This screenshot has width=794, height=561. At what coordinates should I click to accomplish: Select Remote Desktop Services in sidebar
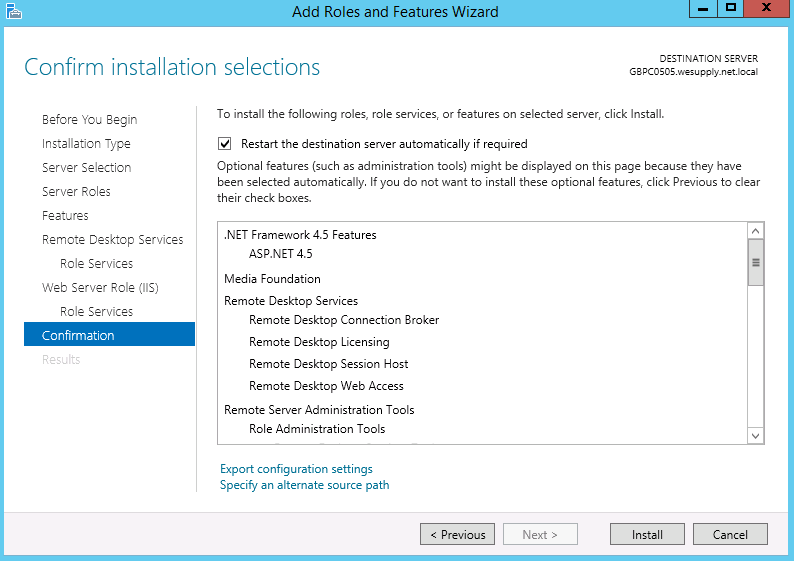[112, 239]
